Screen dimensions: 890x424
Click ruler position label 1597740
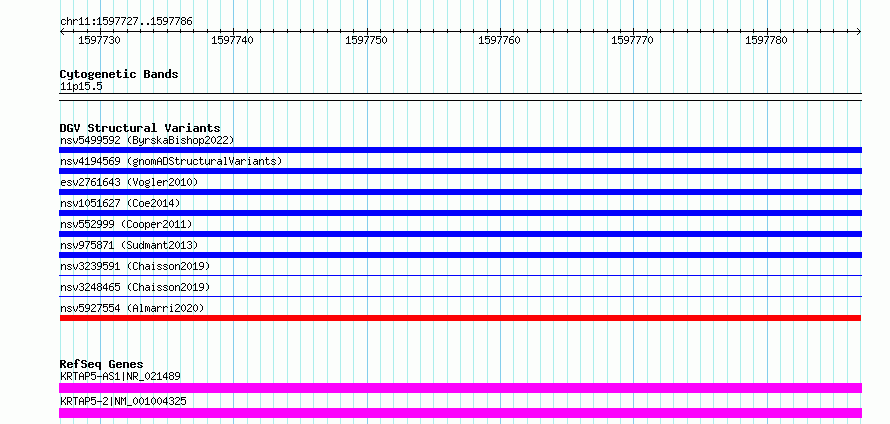tap(233, 40)
